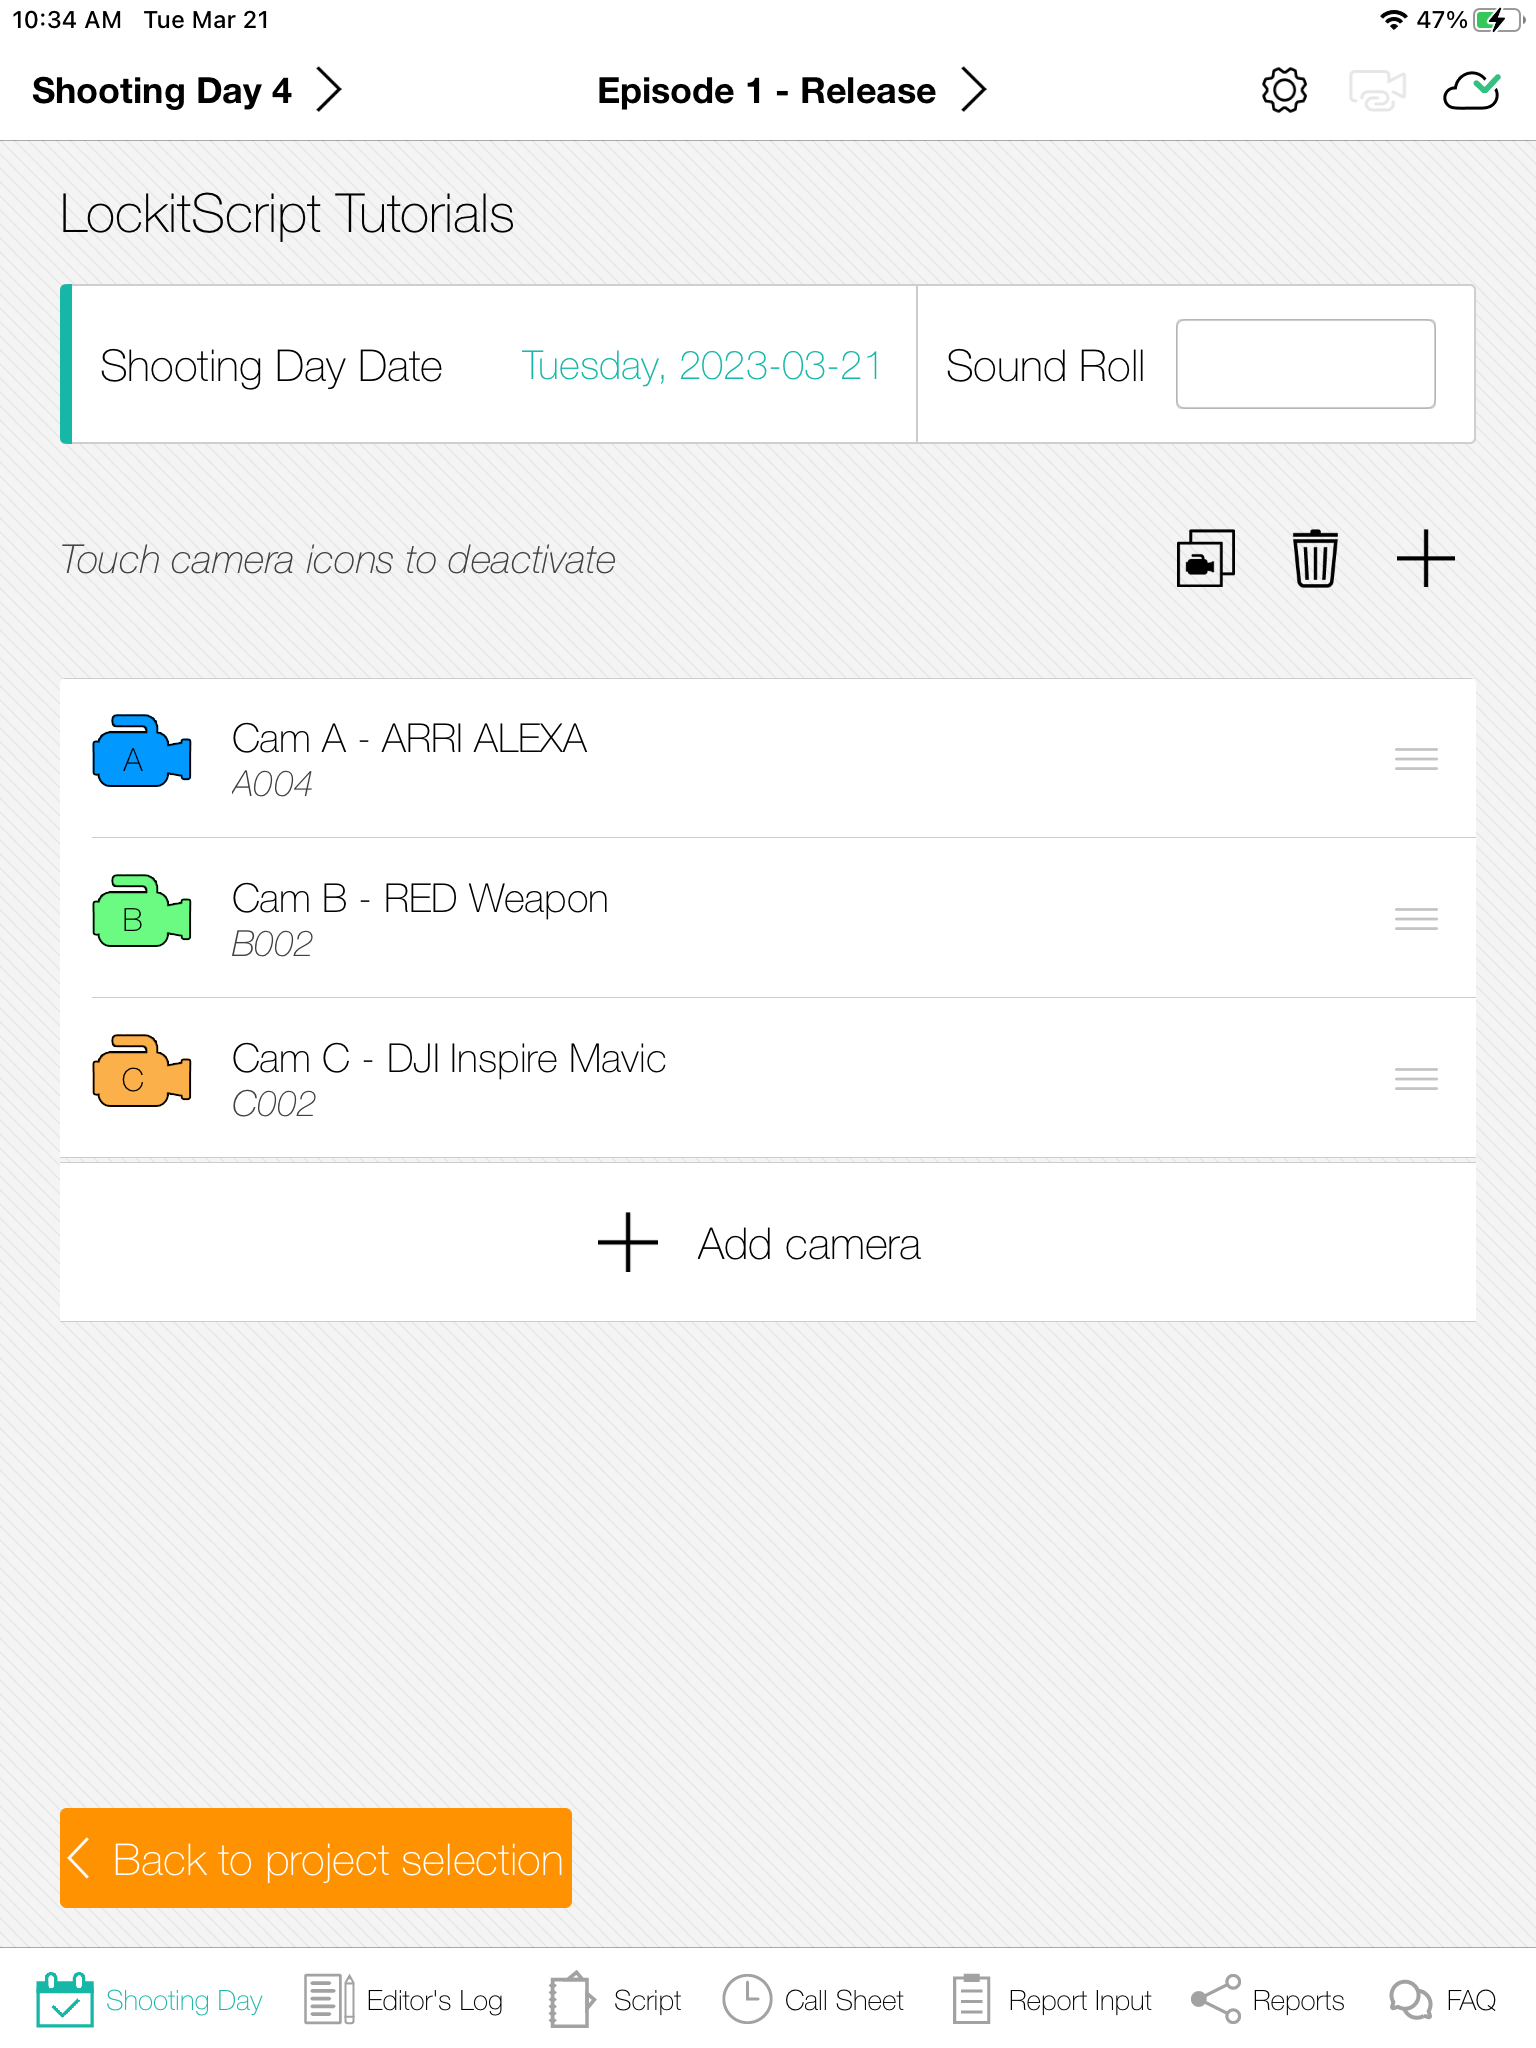Deactivate the green Cam B icon

click(142, 911)
